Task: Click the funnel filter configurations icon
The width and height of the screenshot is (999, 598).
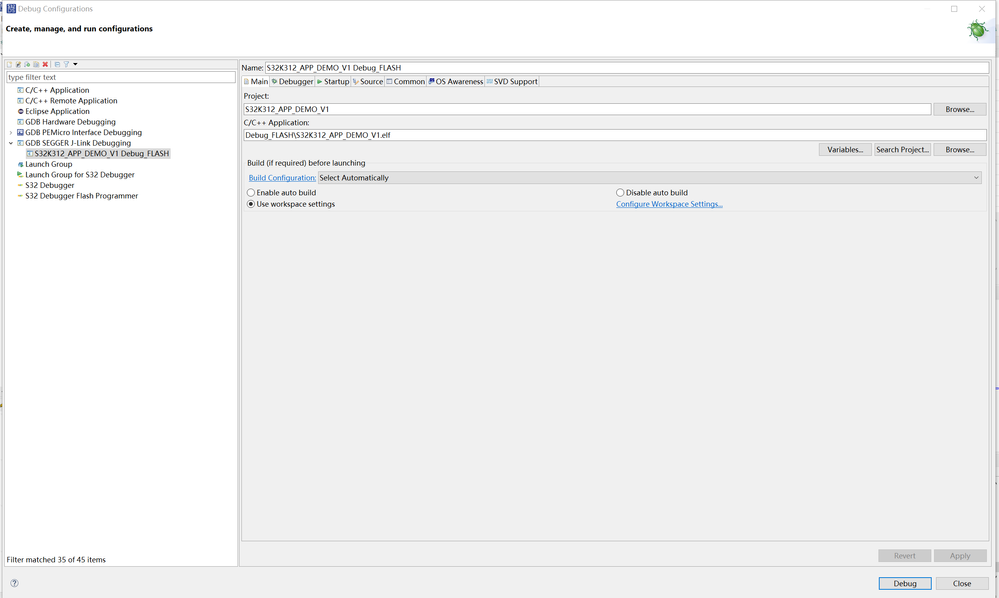Action: pos(66,64)
